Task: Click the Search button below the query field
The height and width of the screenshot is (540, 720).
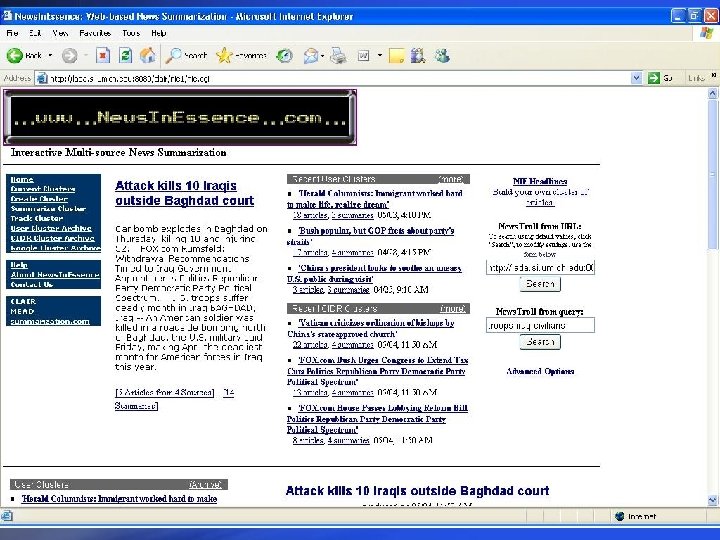Action: pyautogui.click(x=540, y=342)
